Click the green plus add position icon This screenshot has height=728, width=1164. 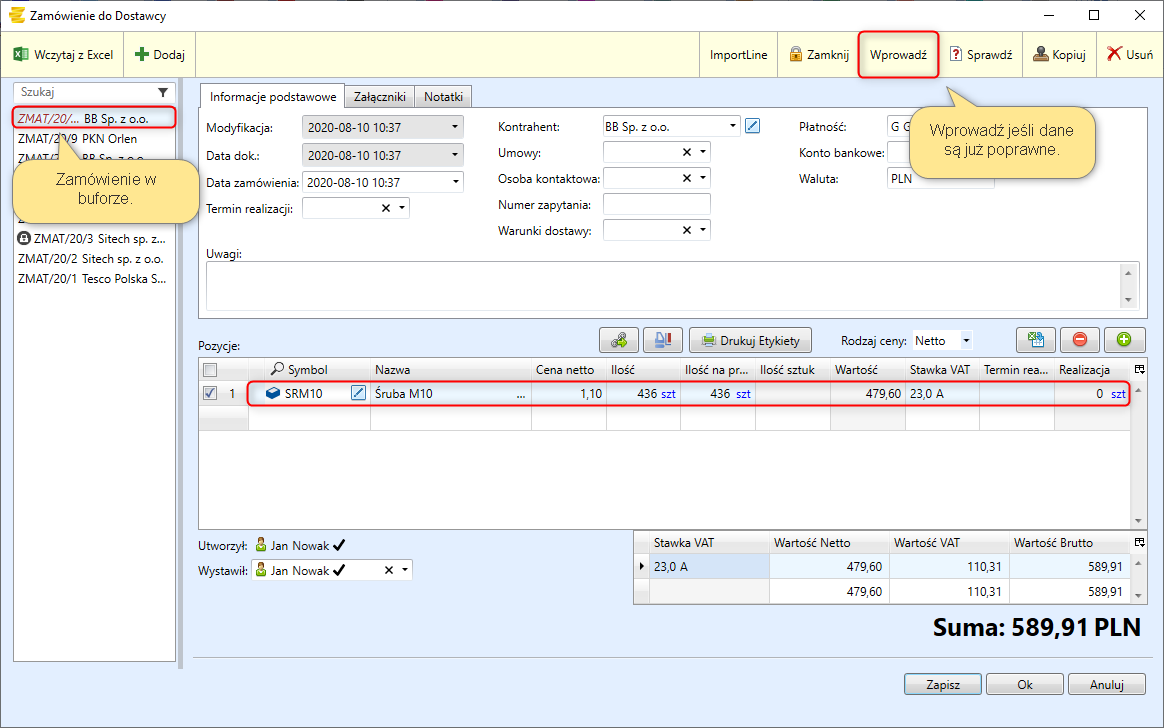(1124, 340)
